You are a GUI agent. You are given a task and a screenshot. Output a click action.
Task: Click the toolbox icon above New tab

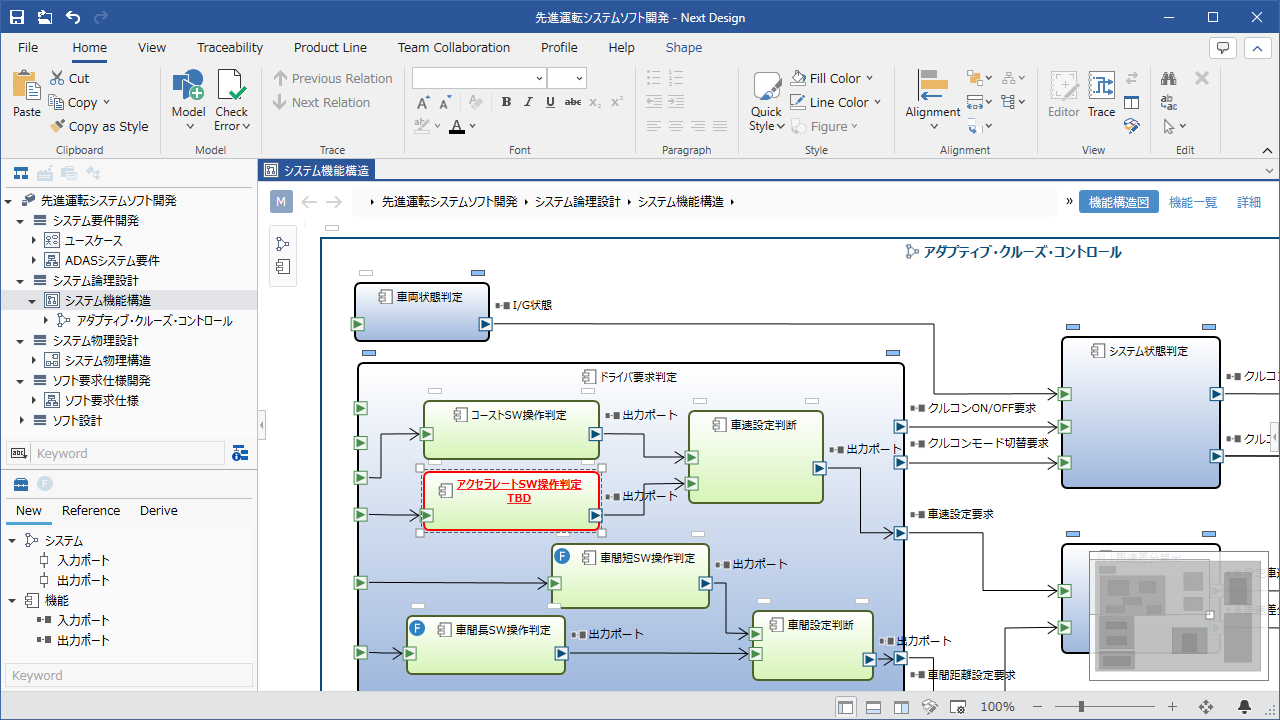20,484
